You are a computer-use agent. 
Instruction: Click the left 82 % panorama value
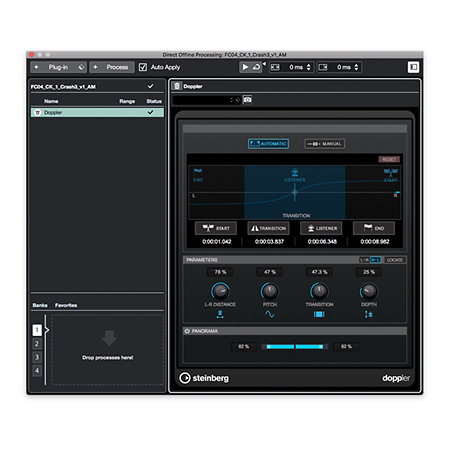click(x=243, y=347)
